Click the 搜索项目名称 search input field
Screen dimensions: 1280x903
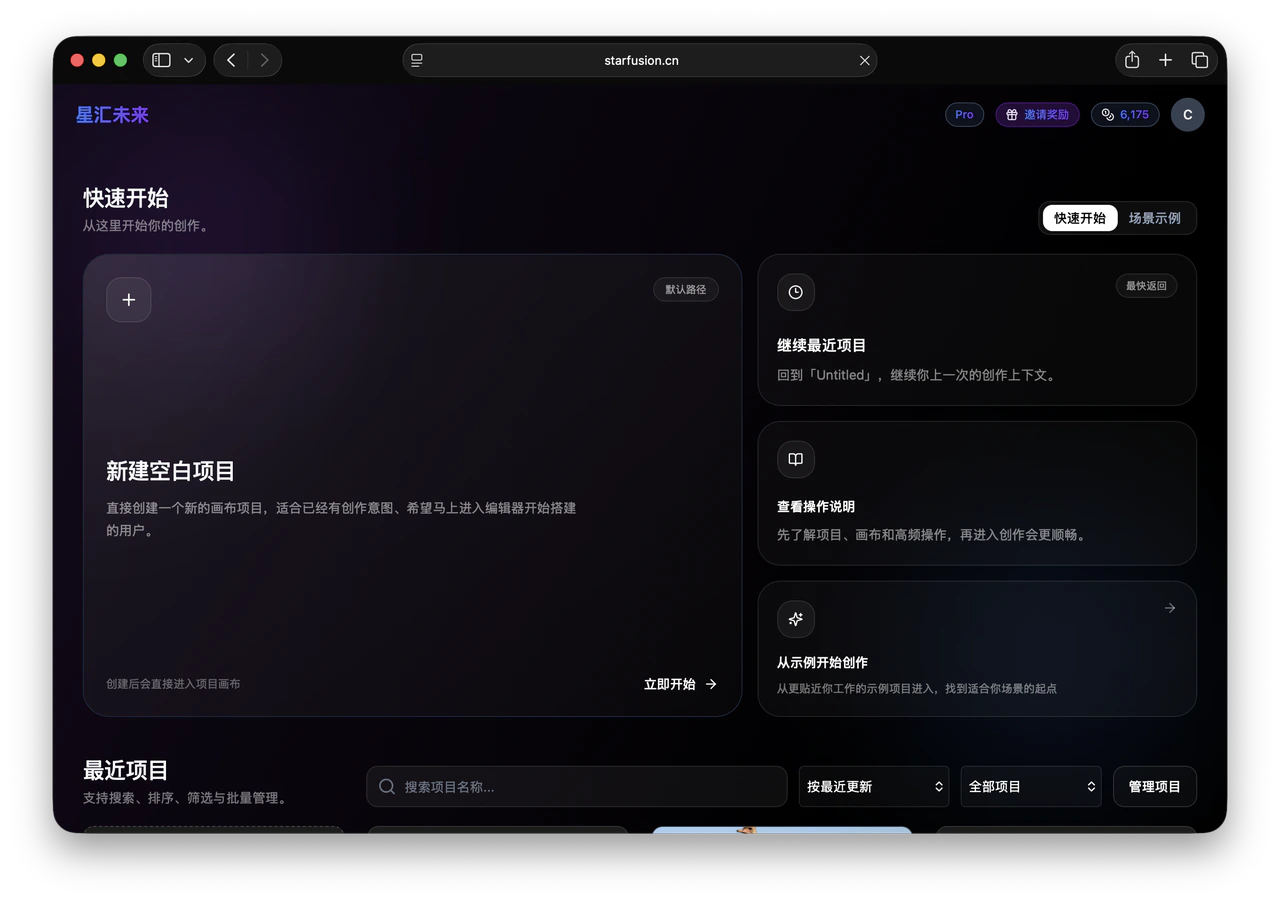click(576, 786)
